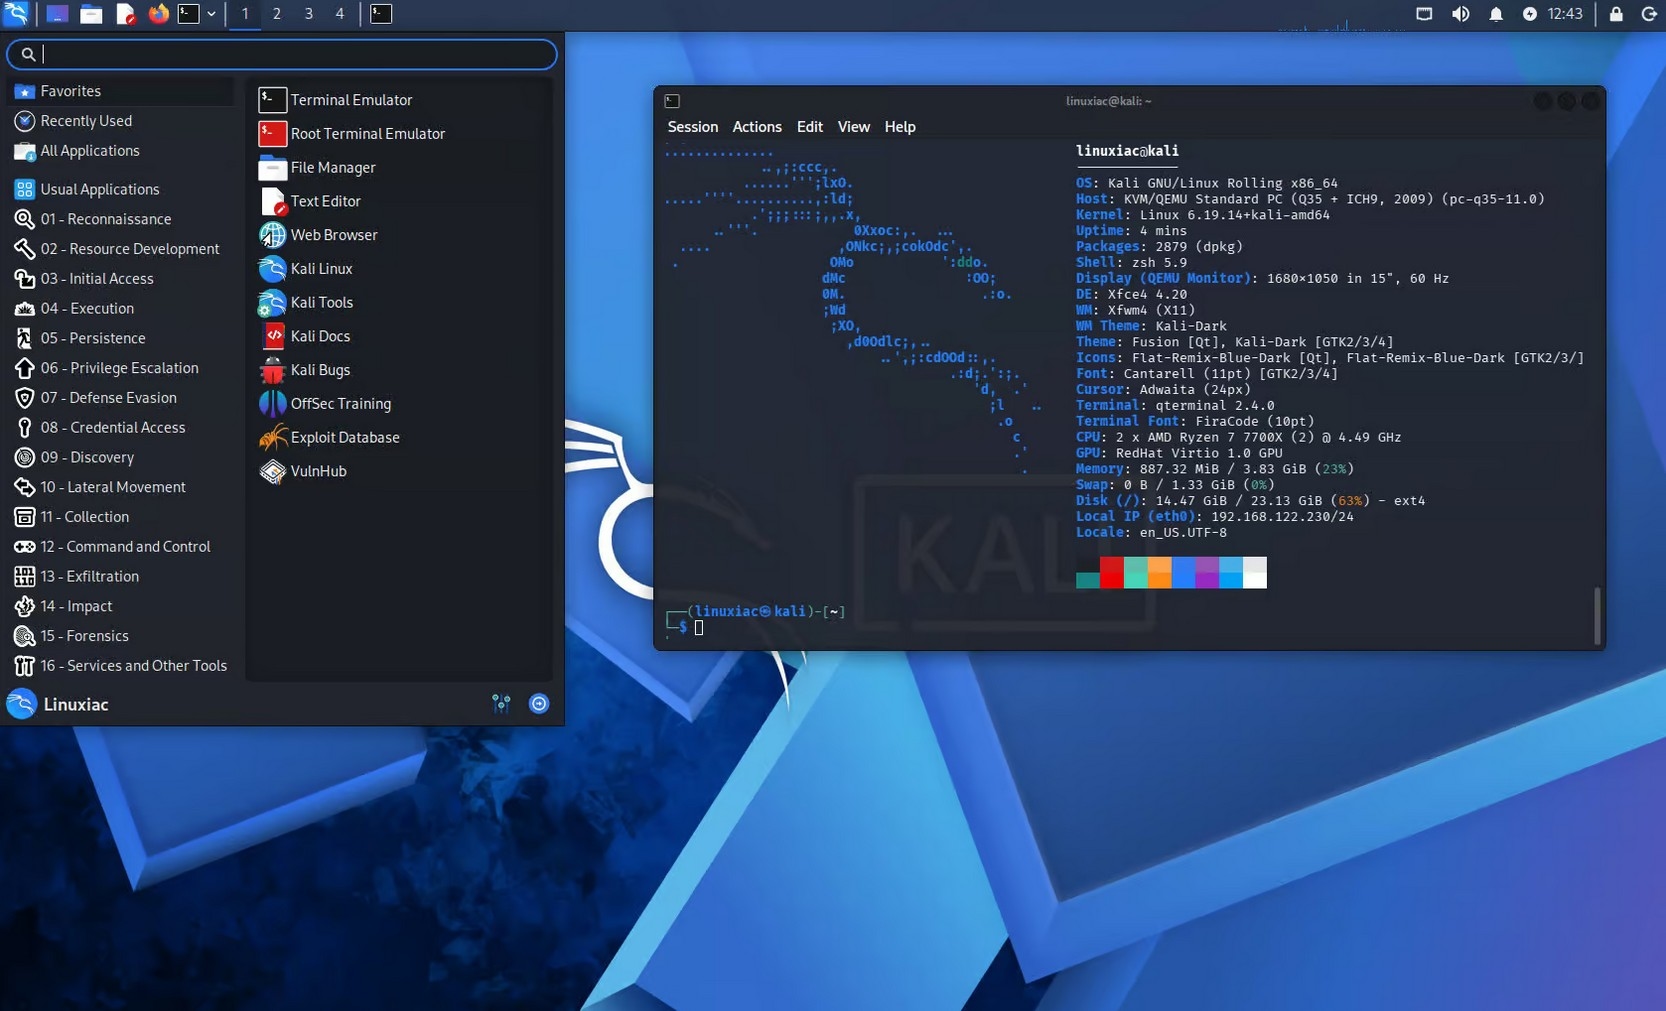Open the 09 - Discovery category
The height and width of the screenshot is (1011, 1666).
pyautogui.click(x=121, y=457)
